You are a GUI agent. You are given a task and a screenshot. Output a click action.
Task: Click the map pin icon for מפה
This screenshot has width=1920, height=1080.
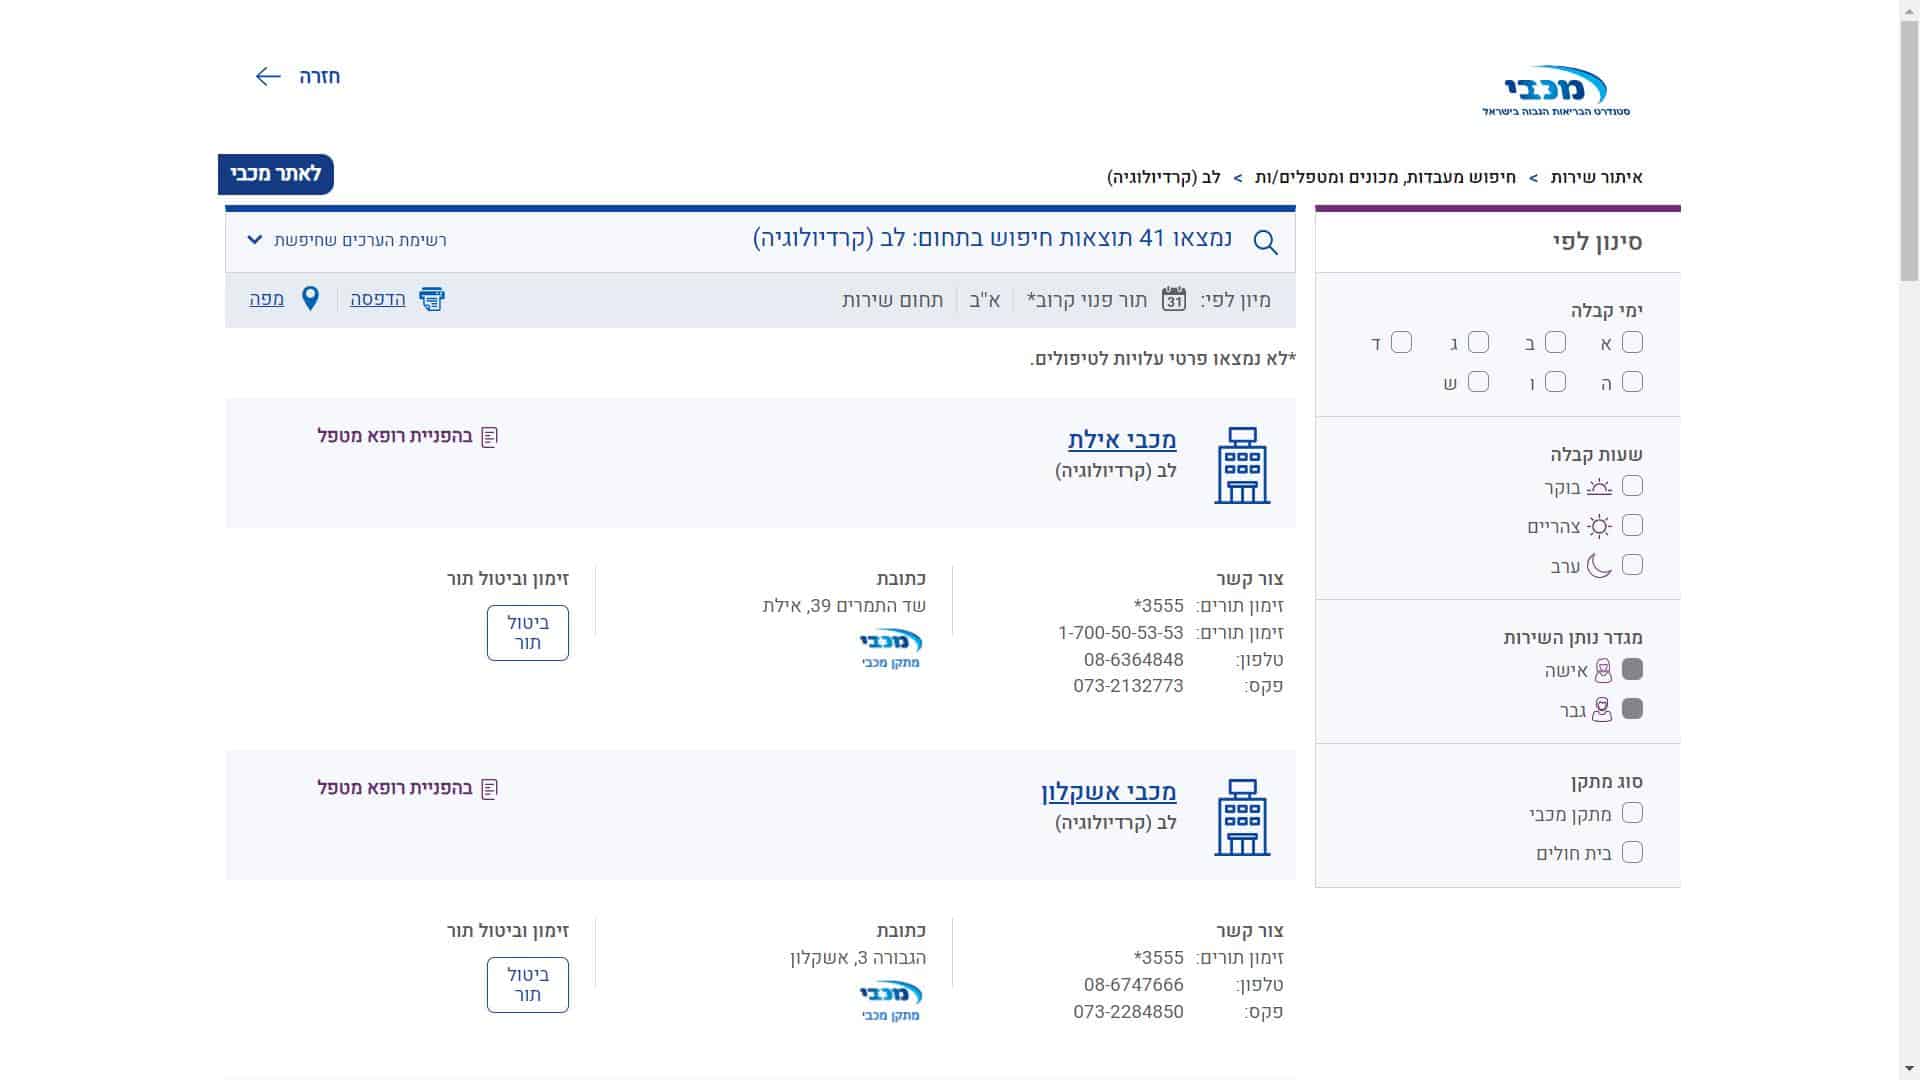pyautogui.click(x=310, y=299)
